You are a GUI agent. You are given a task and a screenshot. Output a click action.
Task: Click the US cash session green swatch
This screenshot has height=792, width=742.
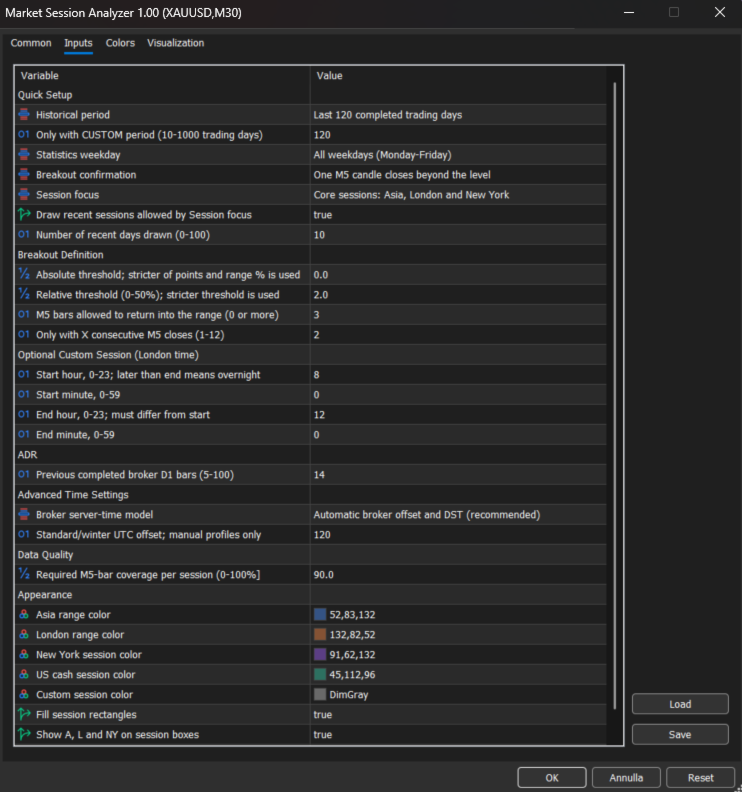(320, 674)
